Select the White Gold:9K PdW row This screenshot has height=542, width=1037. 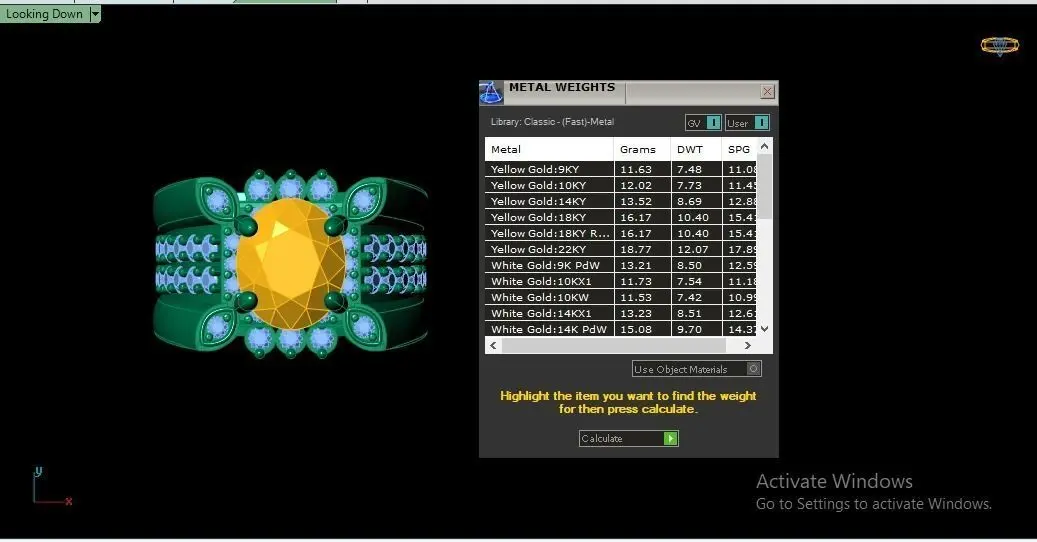tap(620, 265)
